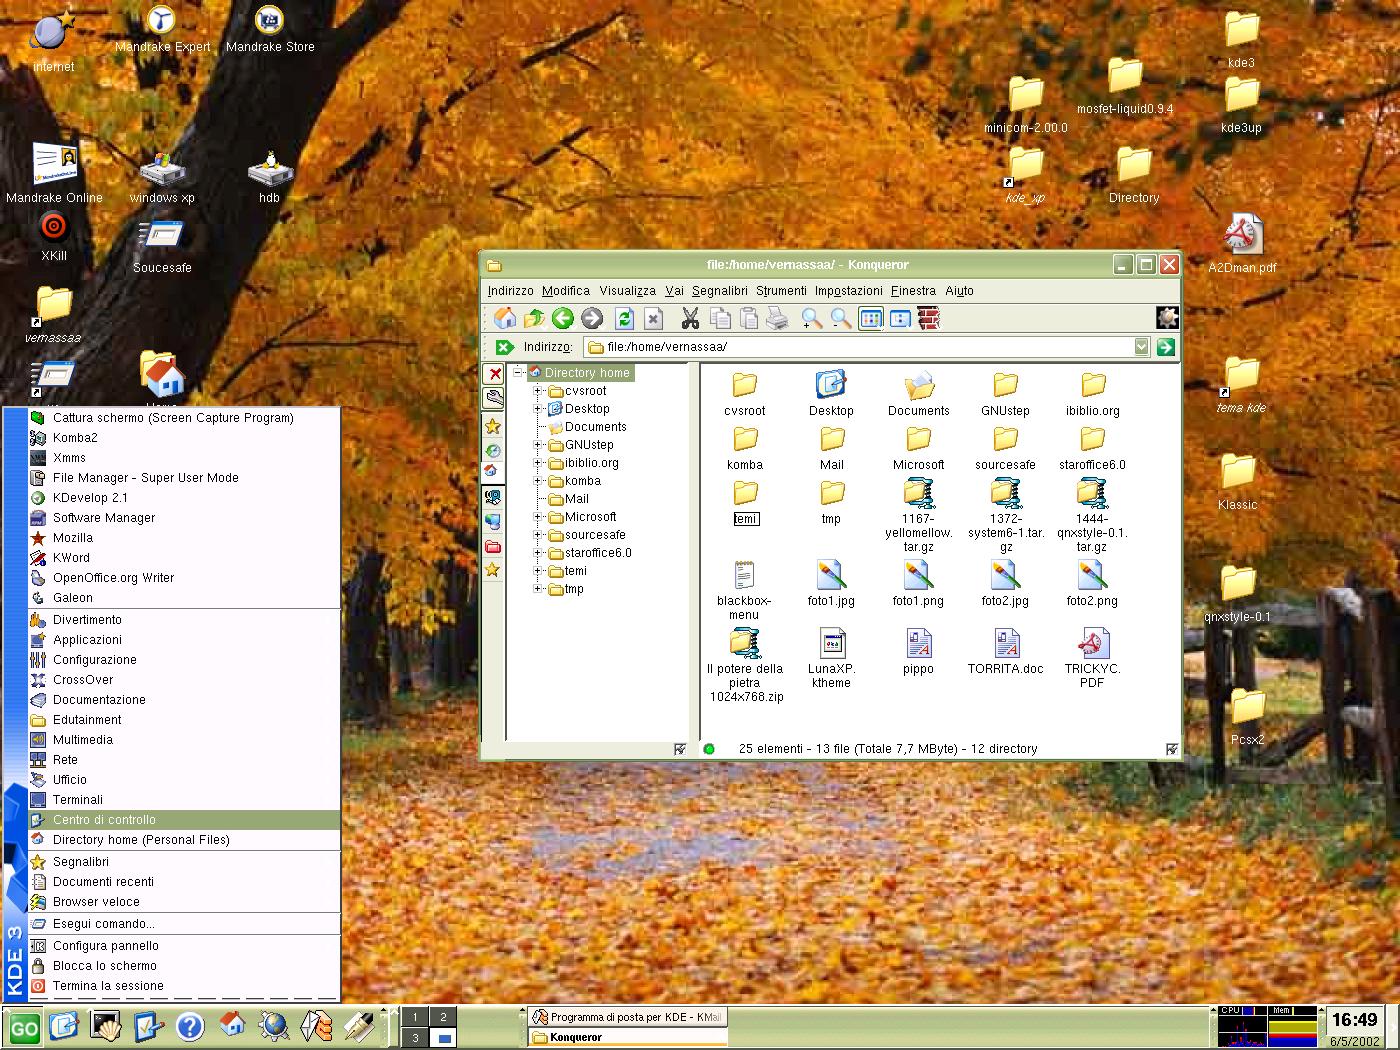Viewport: 1400px width, 1050px height.
Task: Switch to virtual desktop 3
Action: click(415, 1038)
